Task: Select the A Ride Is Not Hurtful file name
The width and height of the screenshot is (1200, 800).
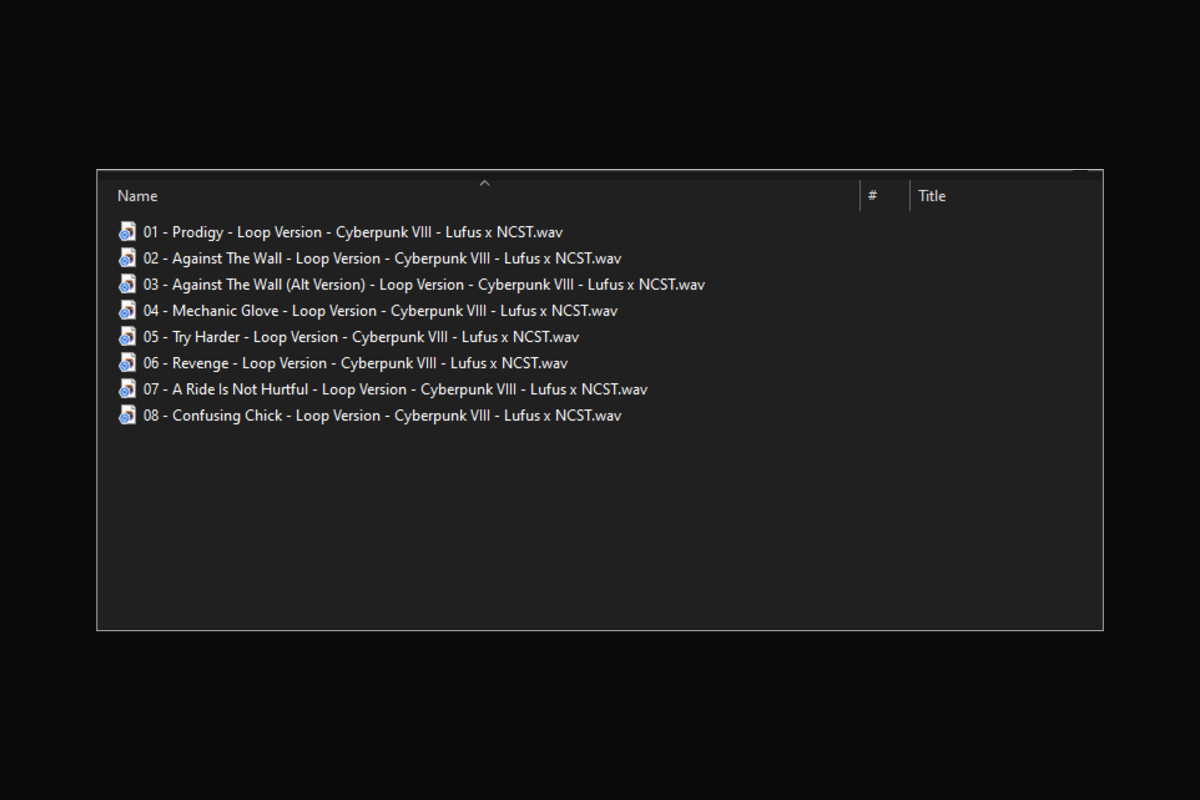Action: click(x=395, y=389)
